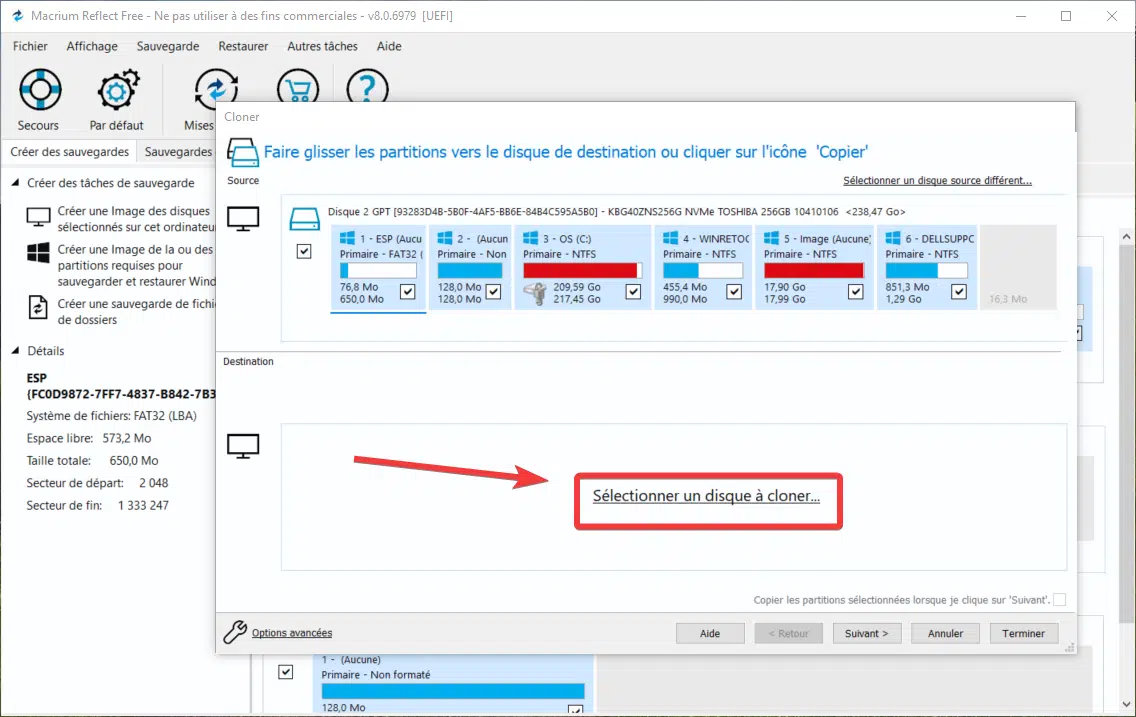Viewport: 1136px width, 717px height.
Task: Click the Windows logo on partition 2
Action: 445,238
